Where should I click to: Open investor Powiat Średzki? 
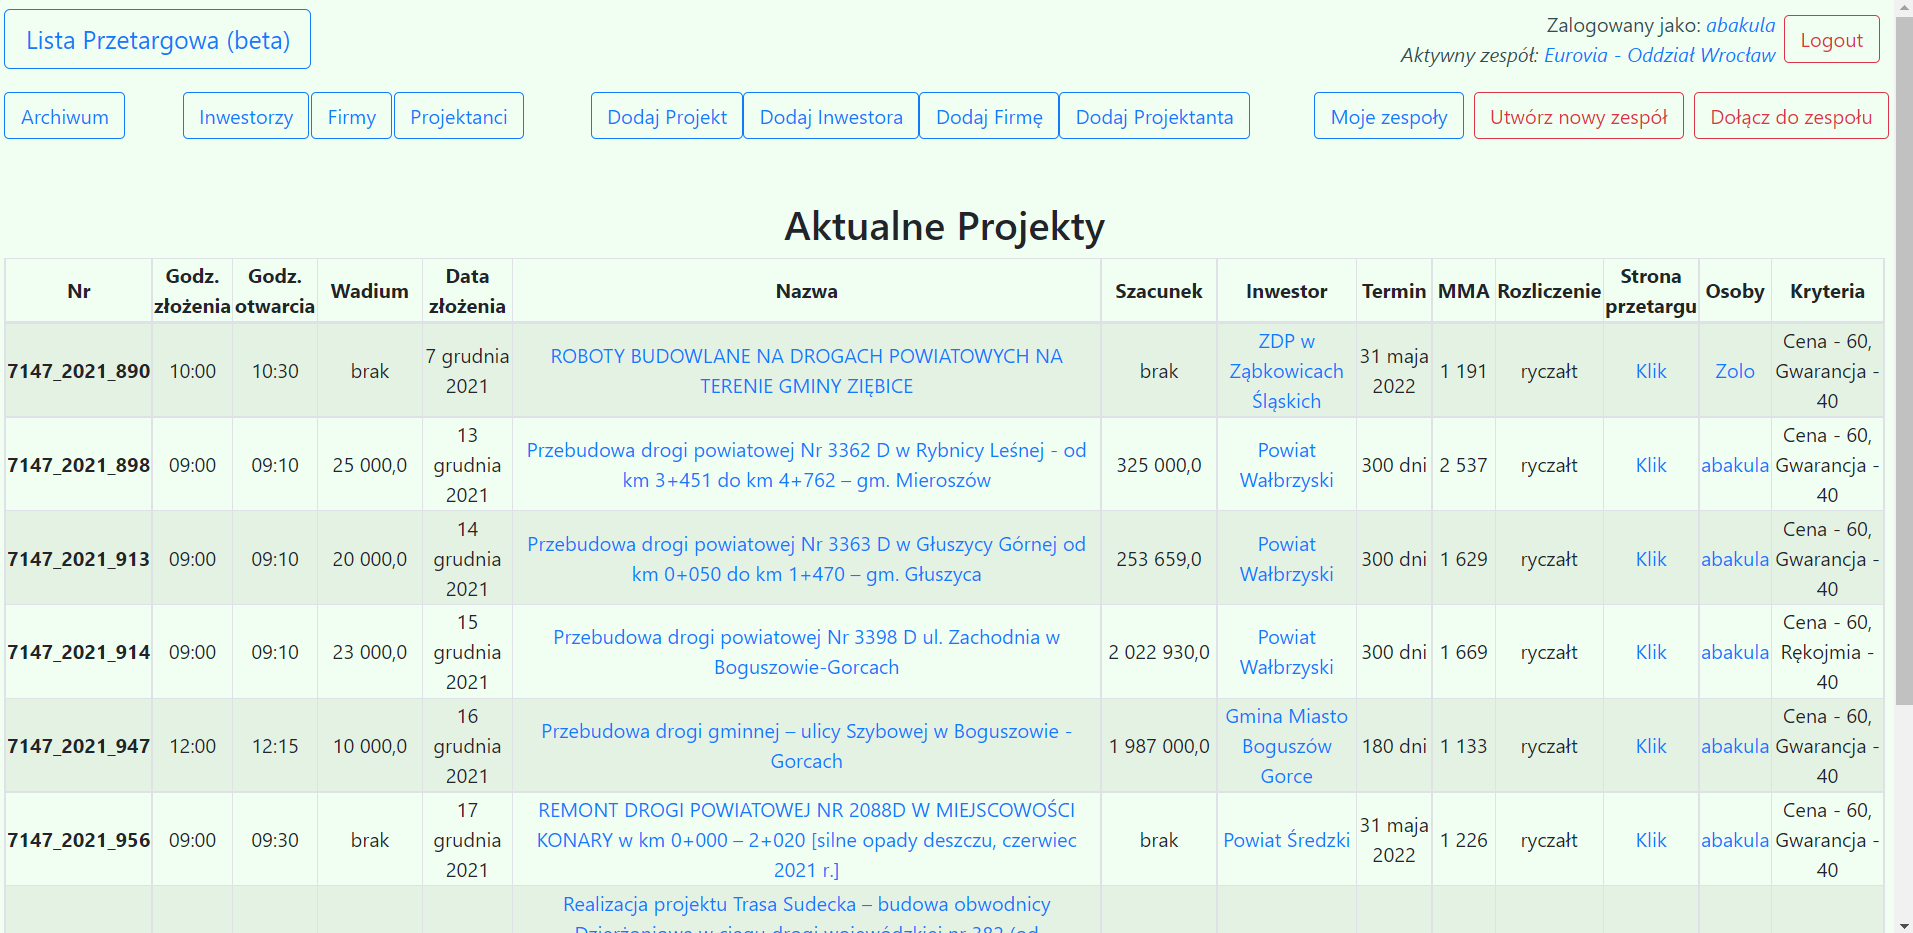coord(1286,840)
